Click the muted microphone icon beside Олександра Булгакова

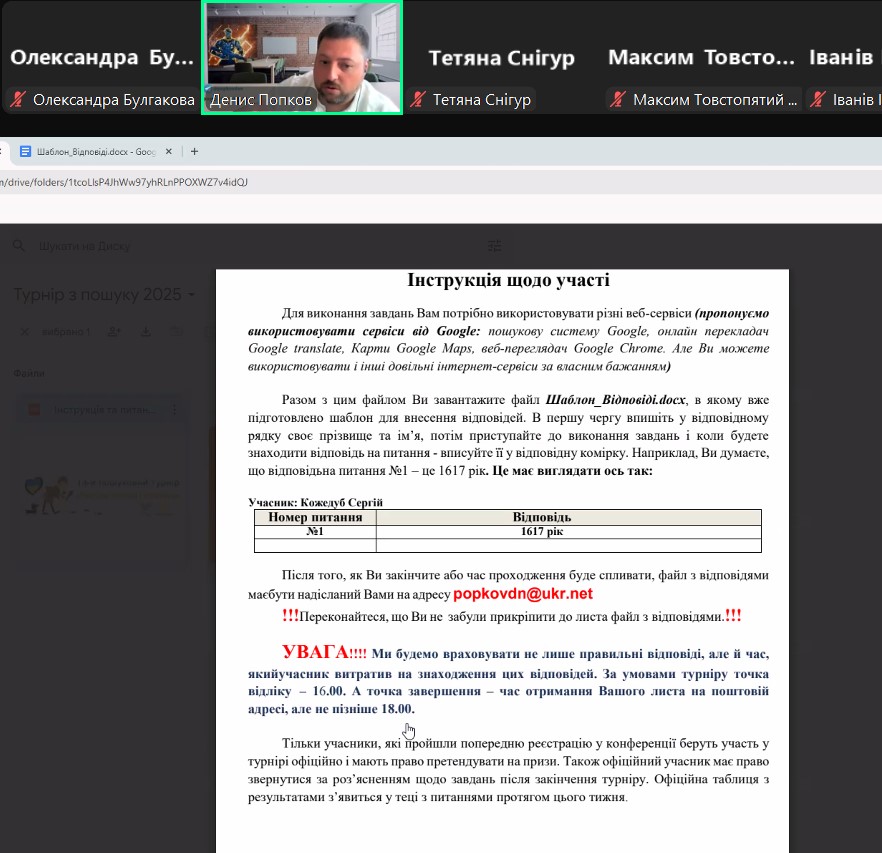[18, 100]
